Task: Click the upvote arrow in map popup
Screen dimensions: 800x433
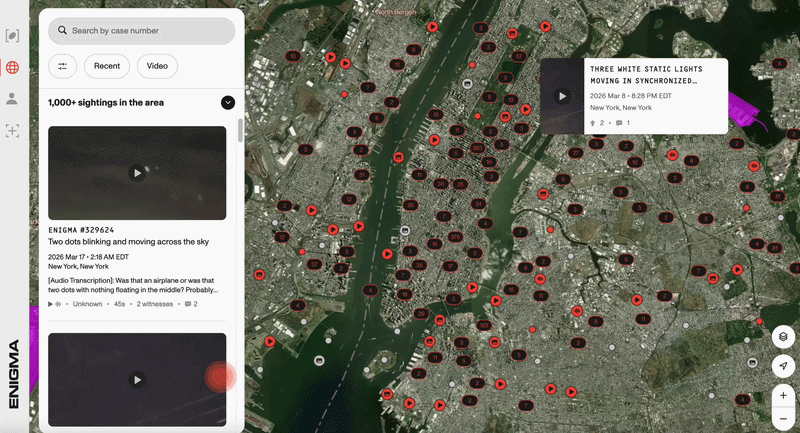Action: [593, 123]
